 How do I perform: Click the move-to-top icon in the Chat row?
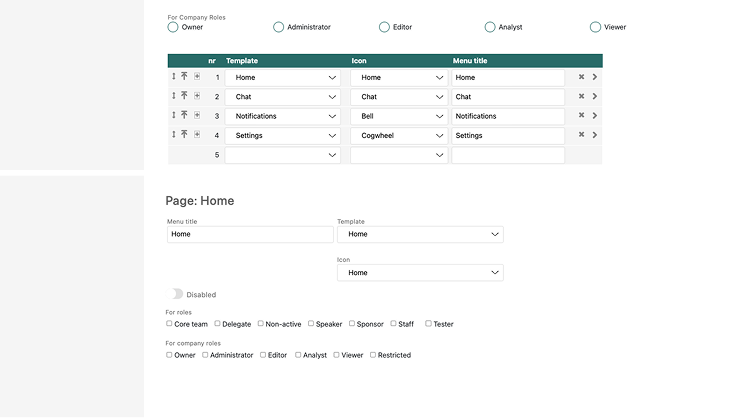184,95
